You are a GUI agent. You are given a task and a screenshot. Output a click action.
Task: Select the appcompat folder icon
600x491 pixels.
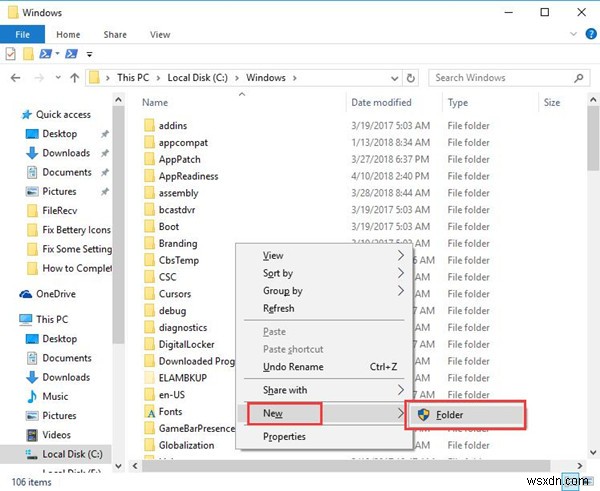149,142
